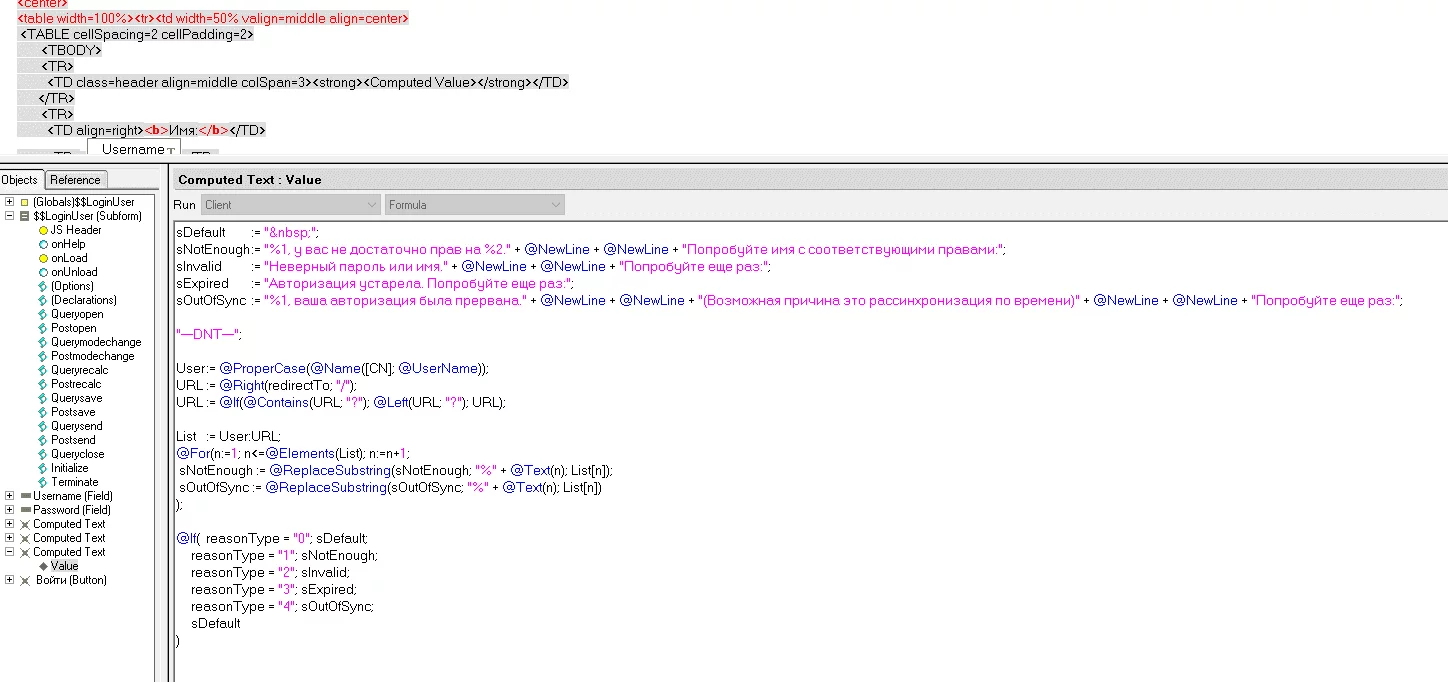Viewport: 1448px width, 682px height.
Task: Click the onLoad event circle icon
Action: 43,258
